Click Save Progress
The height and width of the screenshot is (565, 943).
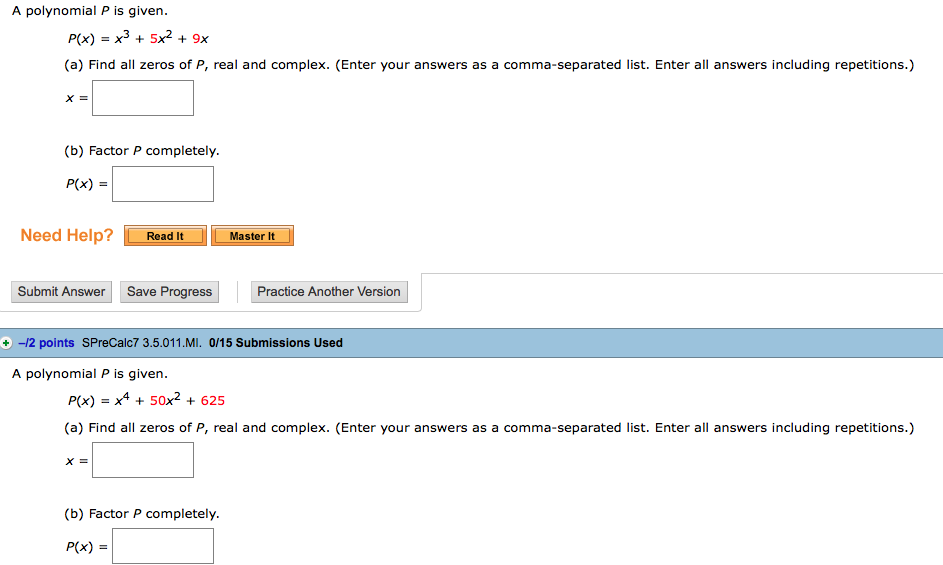tap(169, 292)
